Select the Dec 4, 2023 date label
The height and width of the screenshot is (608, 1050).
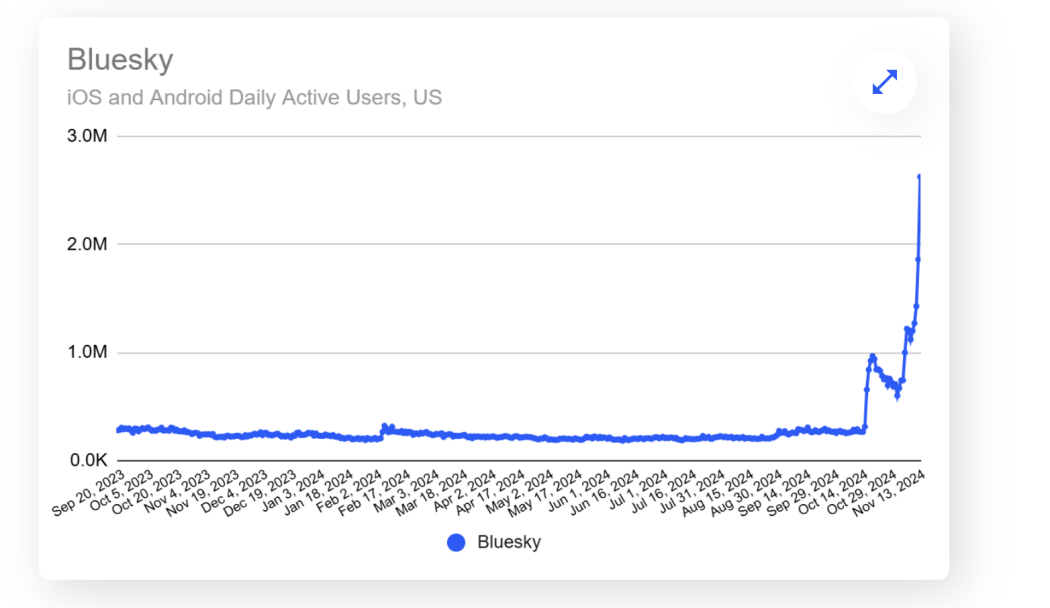click(234, 491)
